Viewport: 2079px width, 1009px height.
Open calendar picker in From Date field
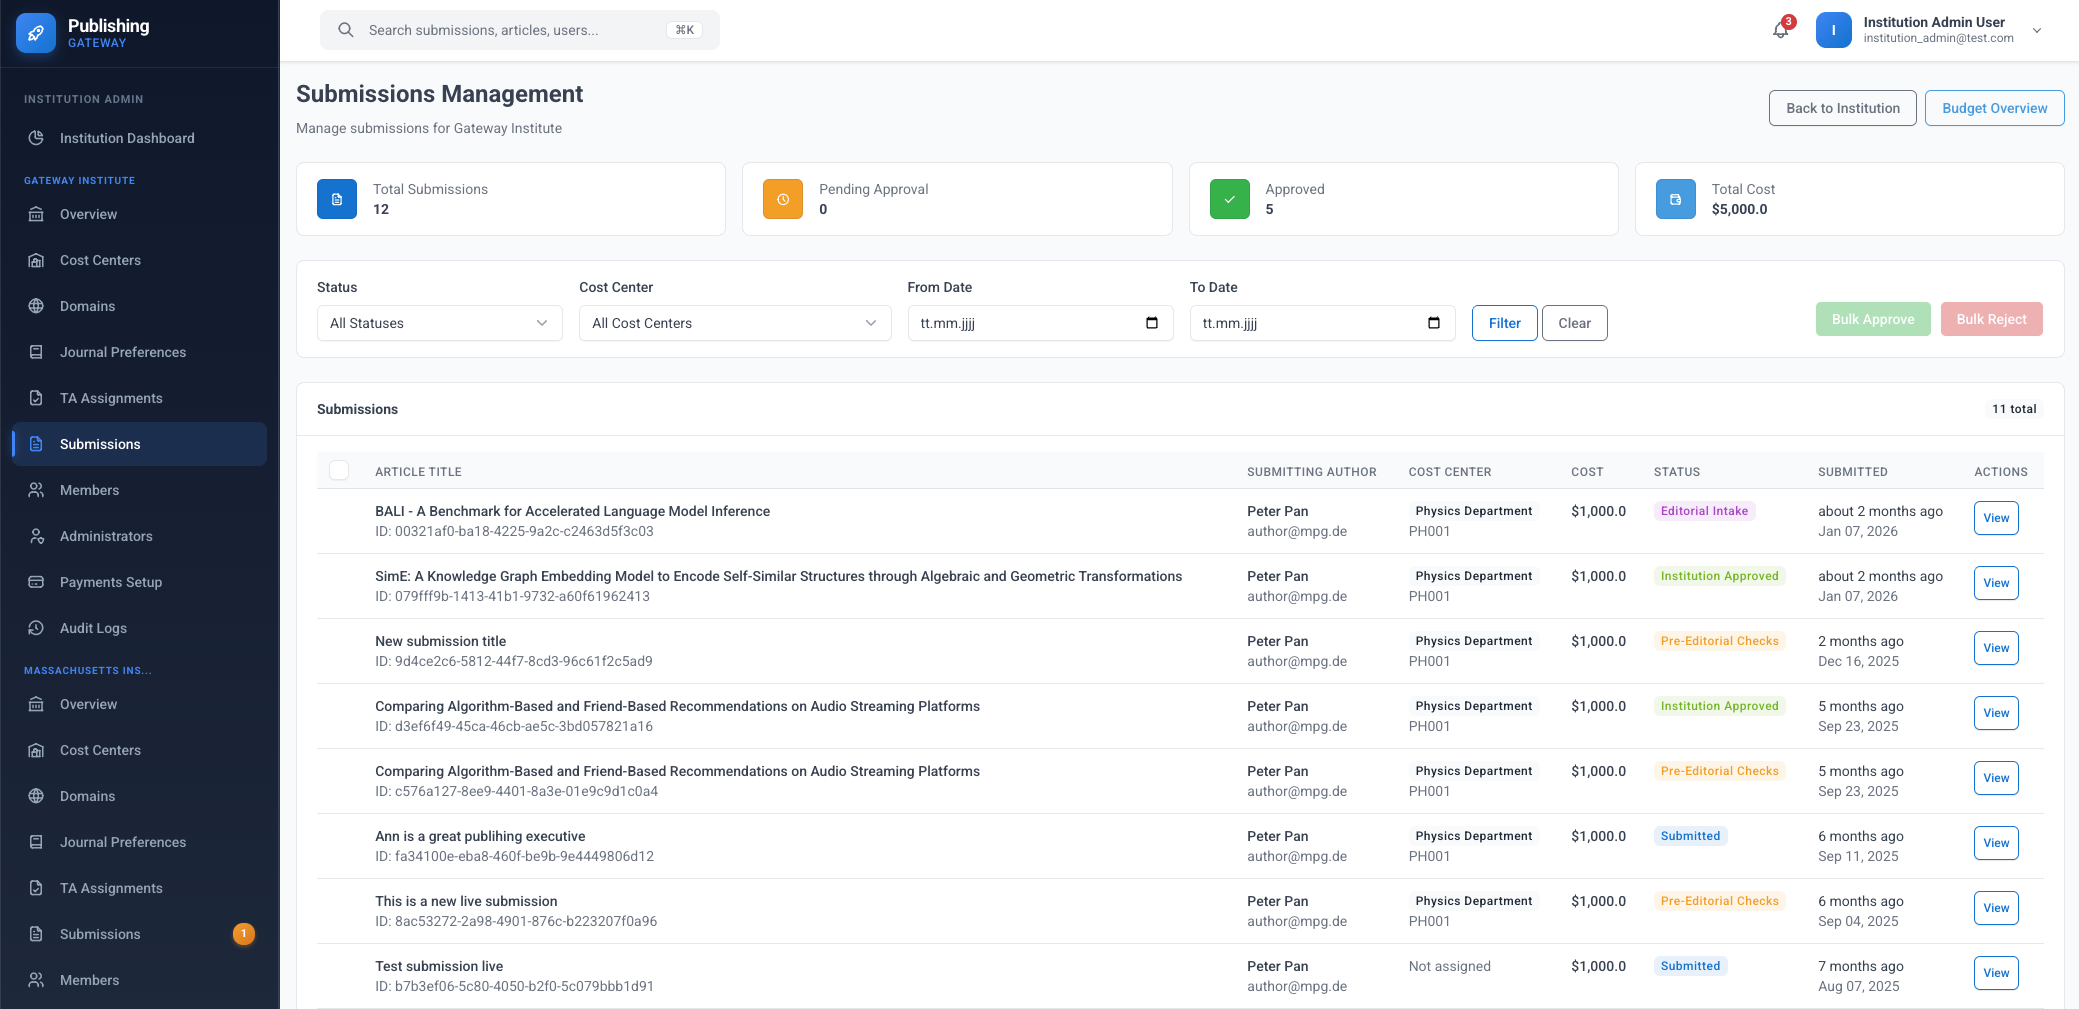tap(1151, 323)
